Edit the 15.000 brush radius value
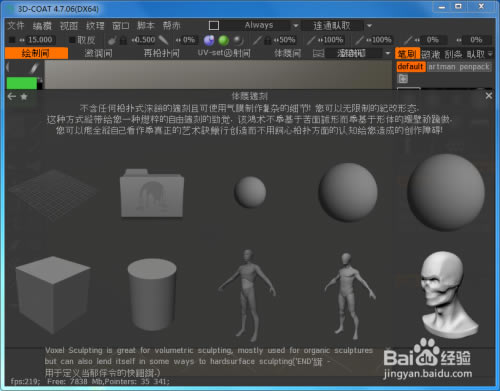Image resolution: width=500 pixels, height=391 pixels. [40, 40]
